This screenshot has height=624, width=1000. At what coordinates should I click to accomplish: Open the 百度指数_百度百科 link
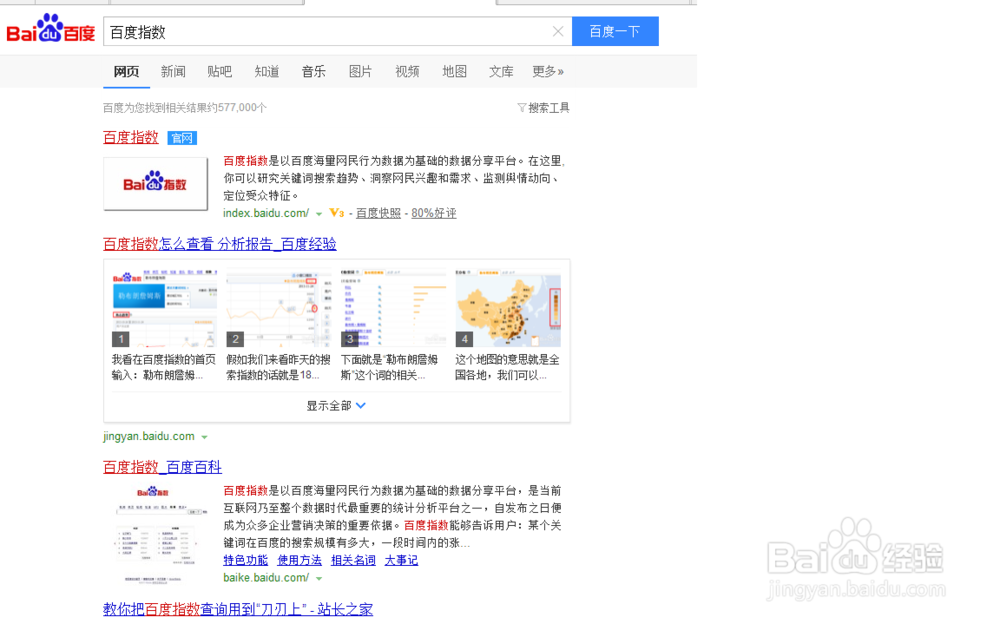pos(162,467)
